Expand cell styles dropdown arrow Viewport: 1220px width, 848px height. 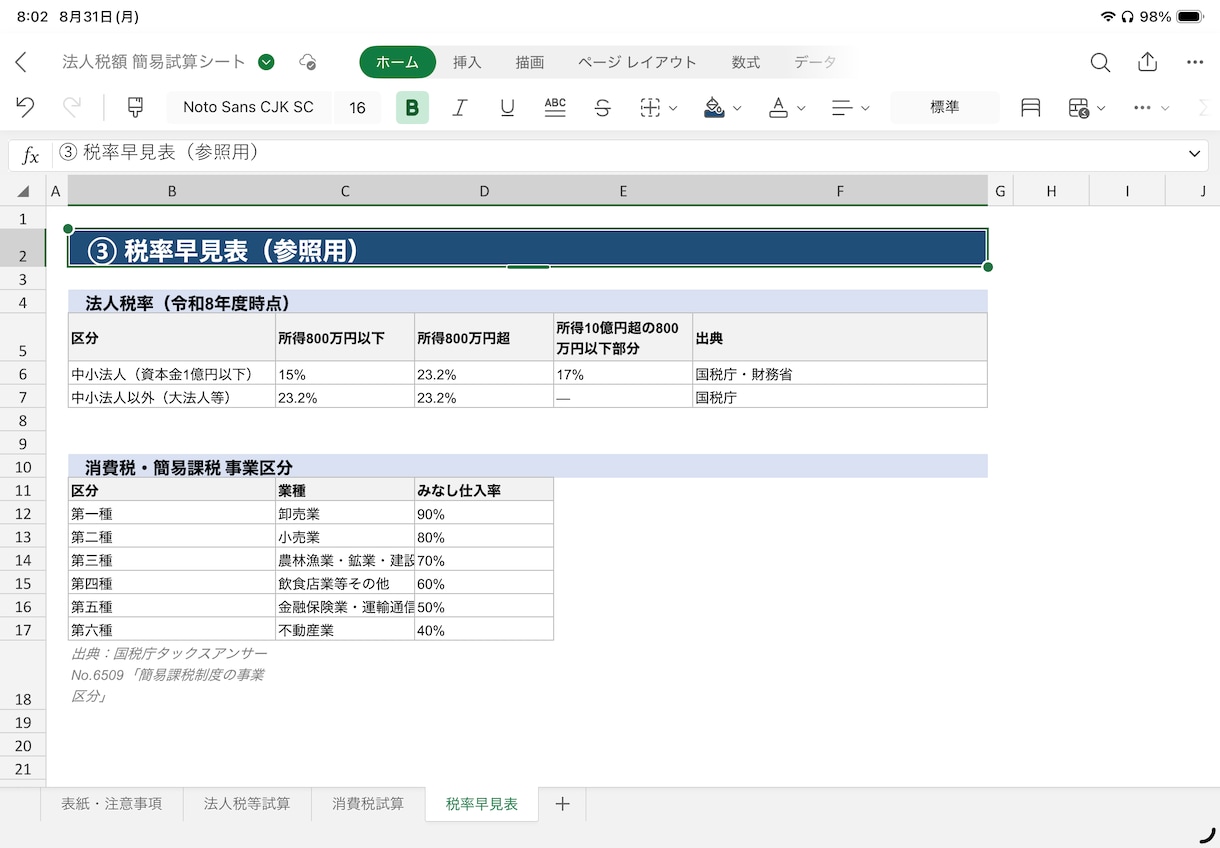pos(1102,108)
